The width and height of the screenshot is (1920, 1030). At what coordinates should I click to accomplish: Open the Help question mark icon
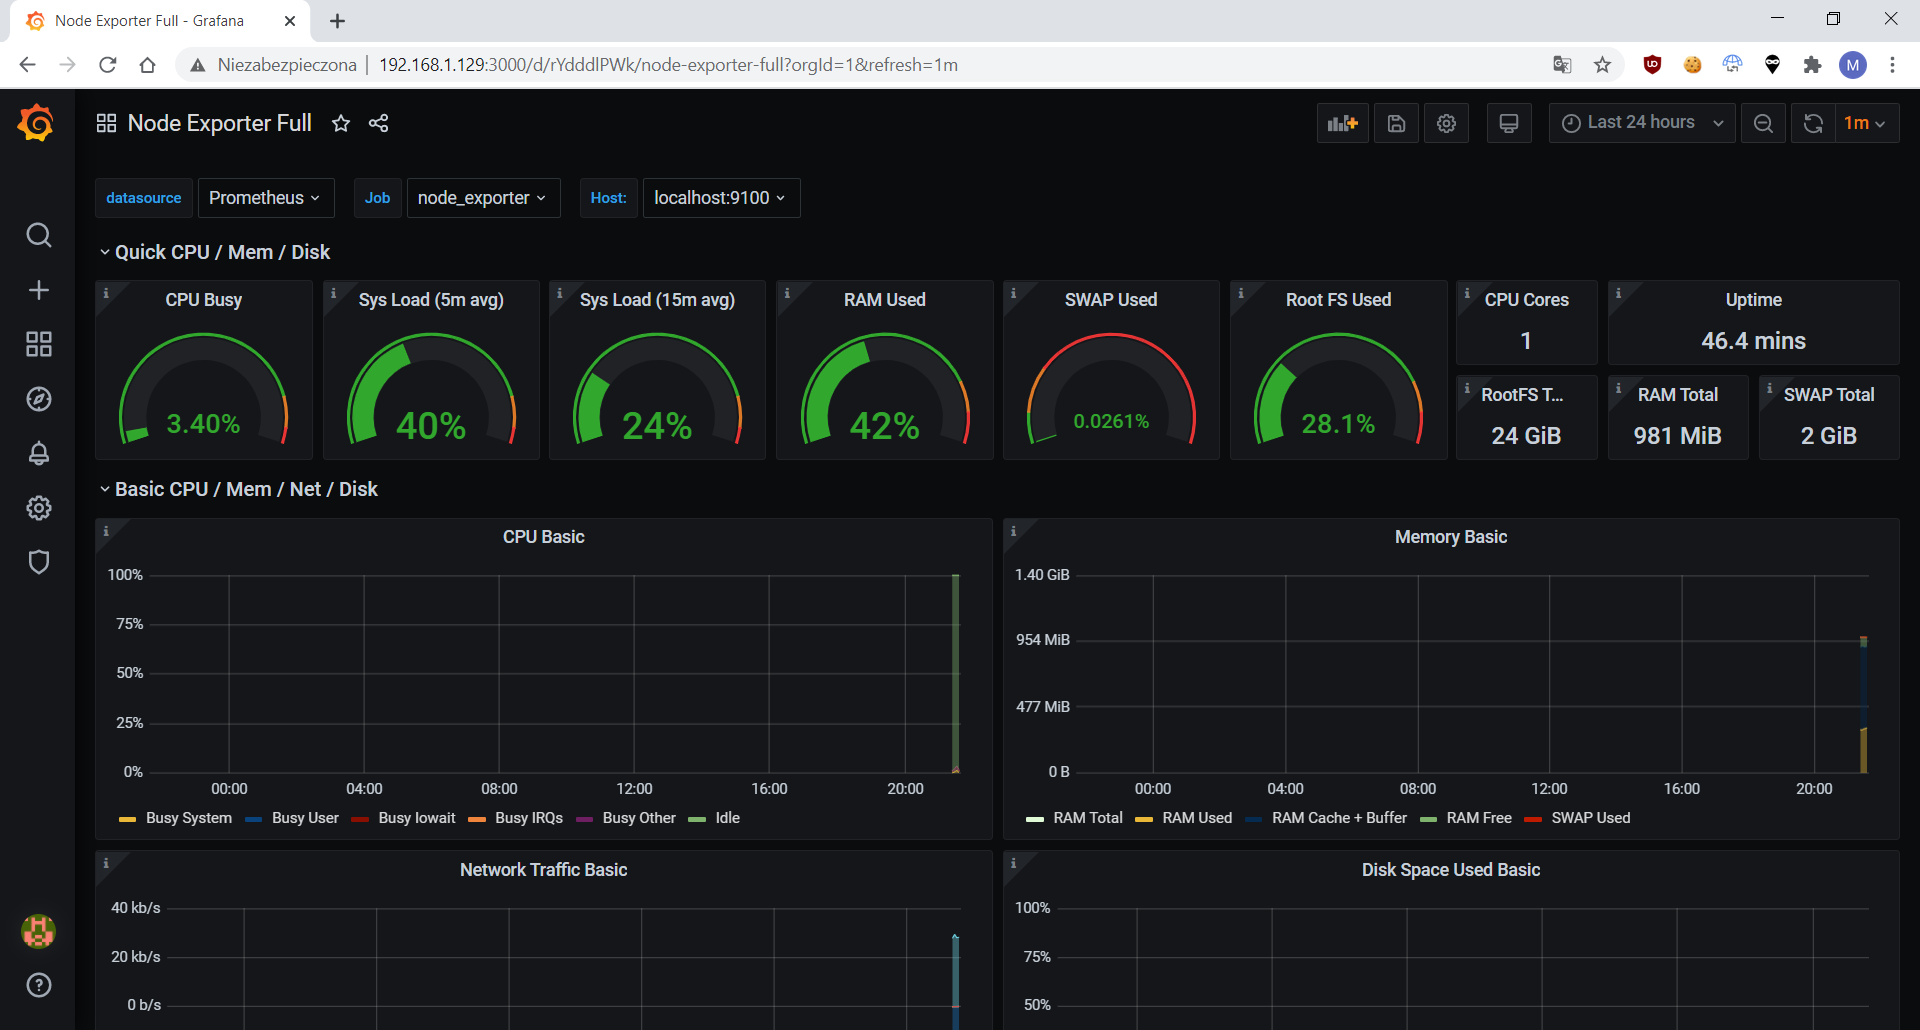(38, 985)
